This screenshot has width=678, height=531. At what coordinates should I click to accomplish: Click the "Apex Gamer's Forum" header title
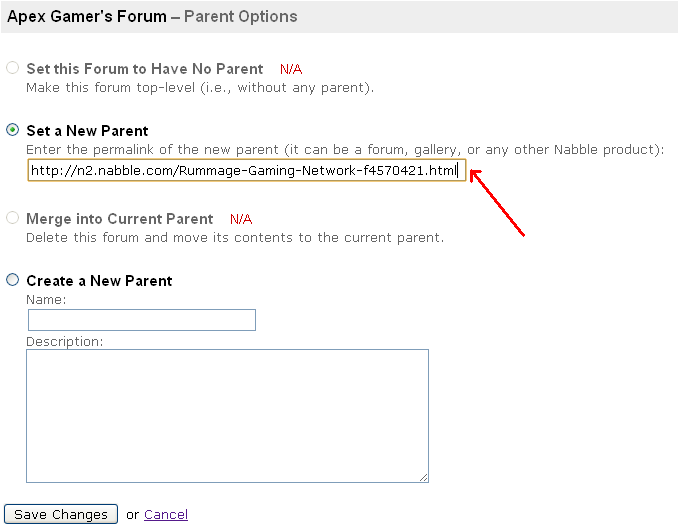[88, 17]
